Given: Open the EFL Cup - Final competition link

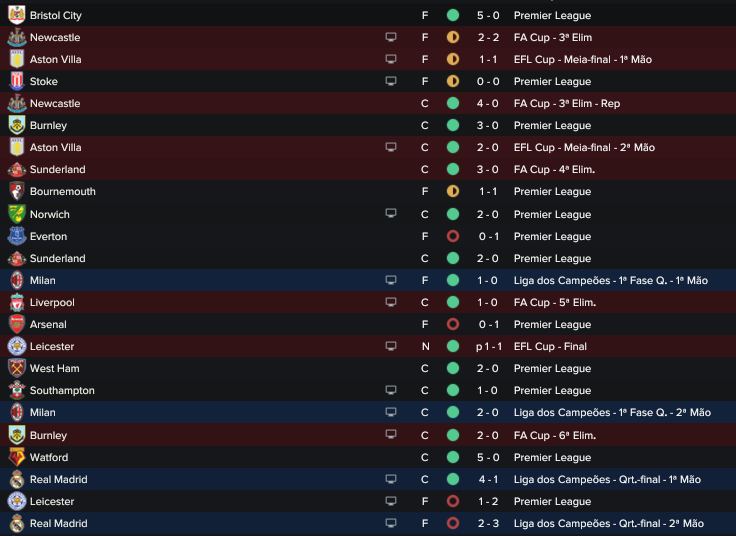Looking at the screenshot, I should (x=550, y=346).
